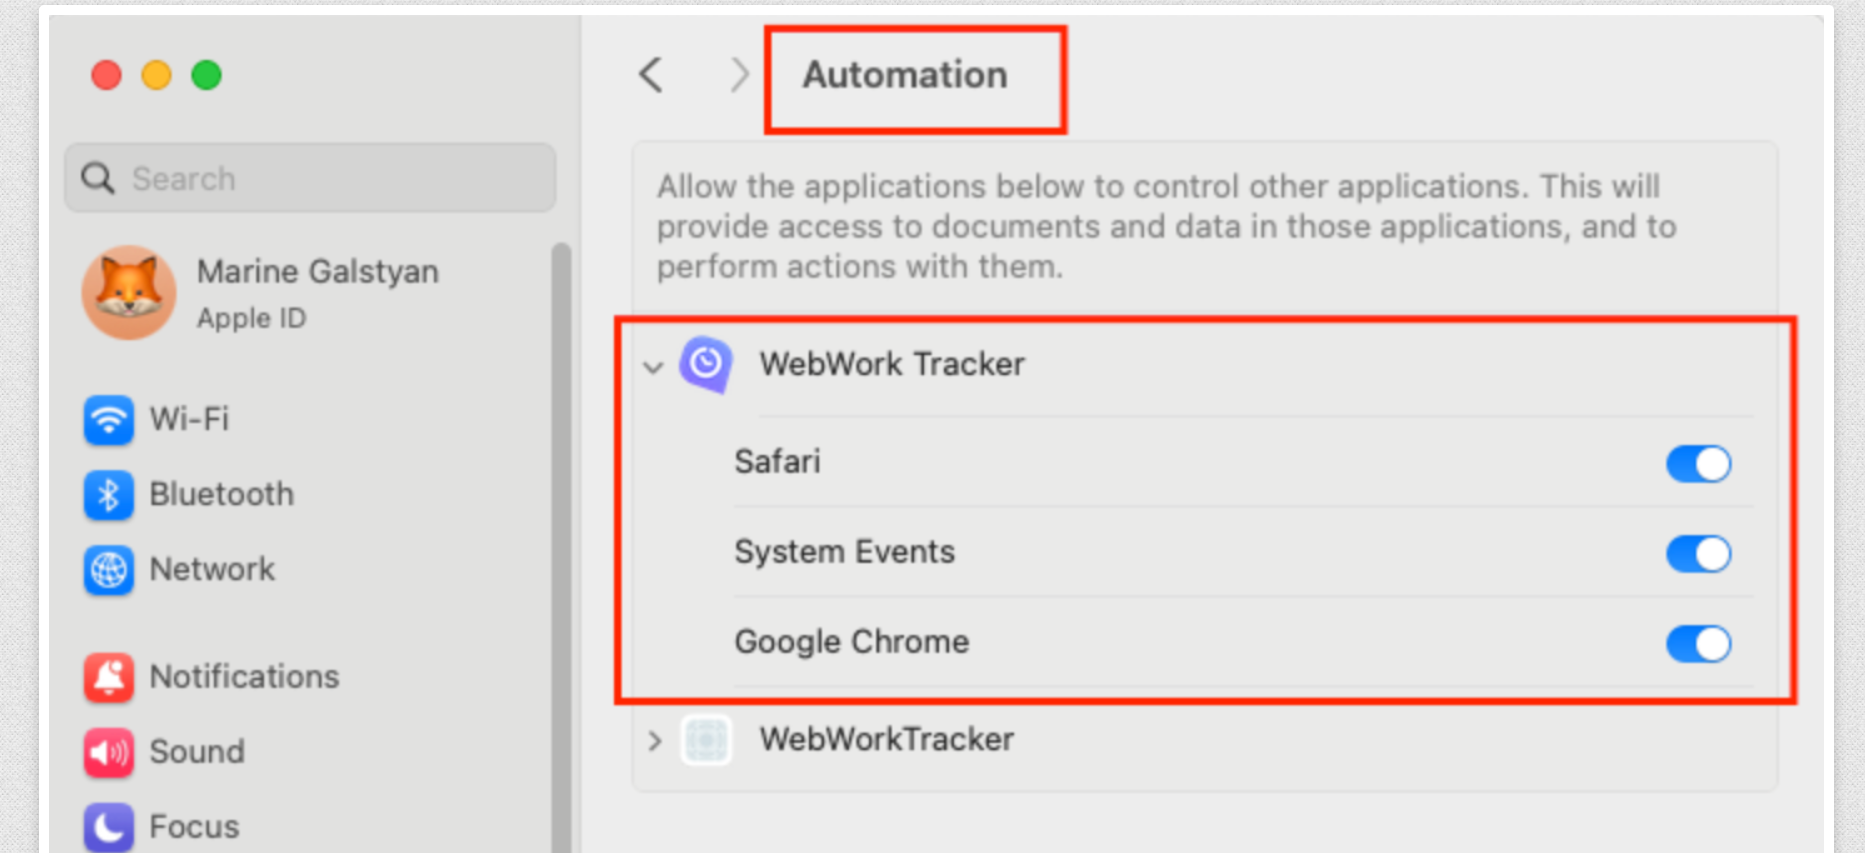The height and width of the screenshot is (853, 1865).
Task: Turn off System Events switch
Action: click(x=1698, y=554)
